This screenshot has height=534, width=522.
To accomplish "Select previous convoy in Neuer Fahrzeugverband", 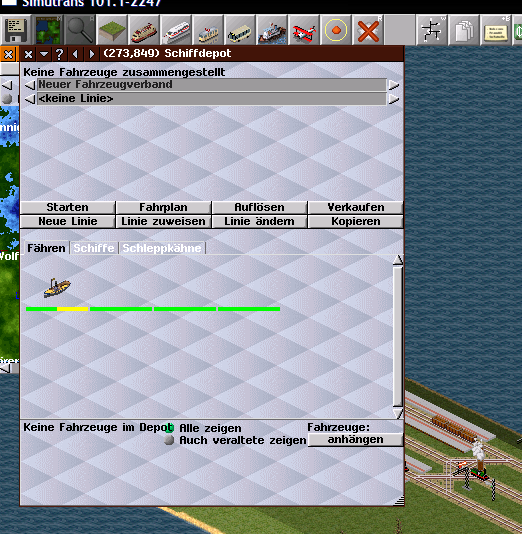I will pos(30,85).
